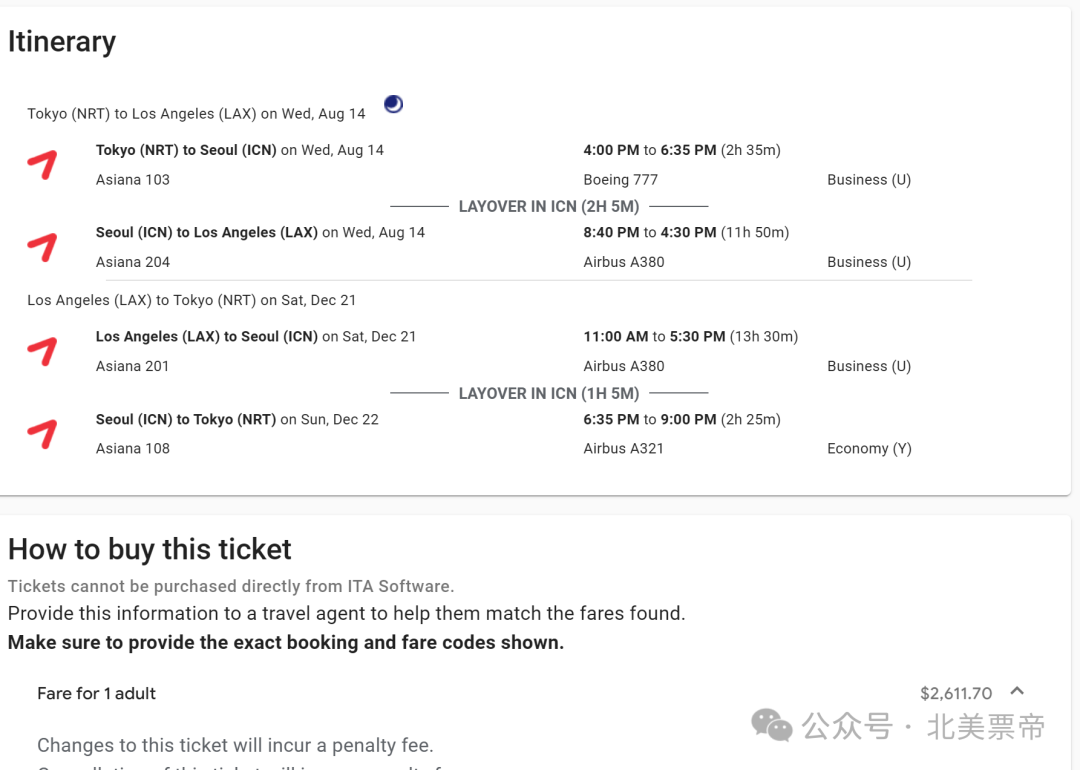Select the Los Angeles (LAX) to Seoul (ICN) segment
This screenshot has height=770, width=1080.
[x=206, y=337]
